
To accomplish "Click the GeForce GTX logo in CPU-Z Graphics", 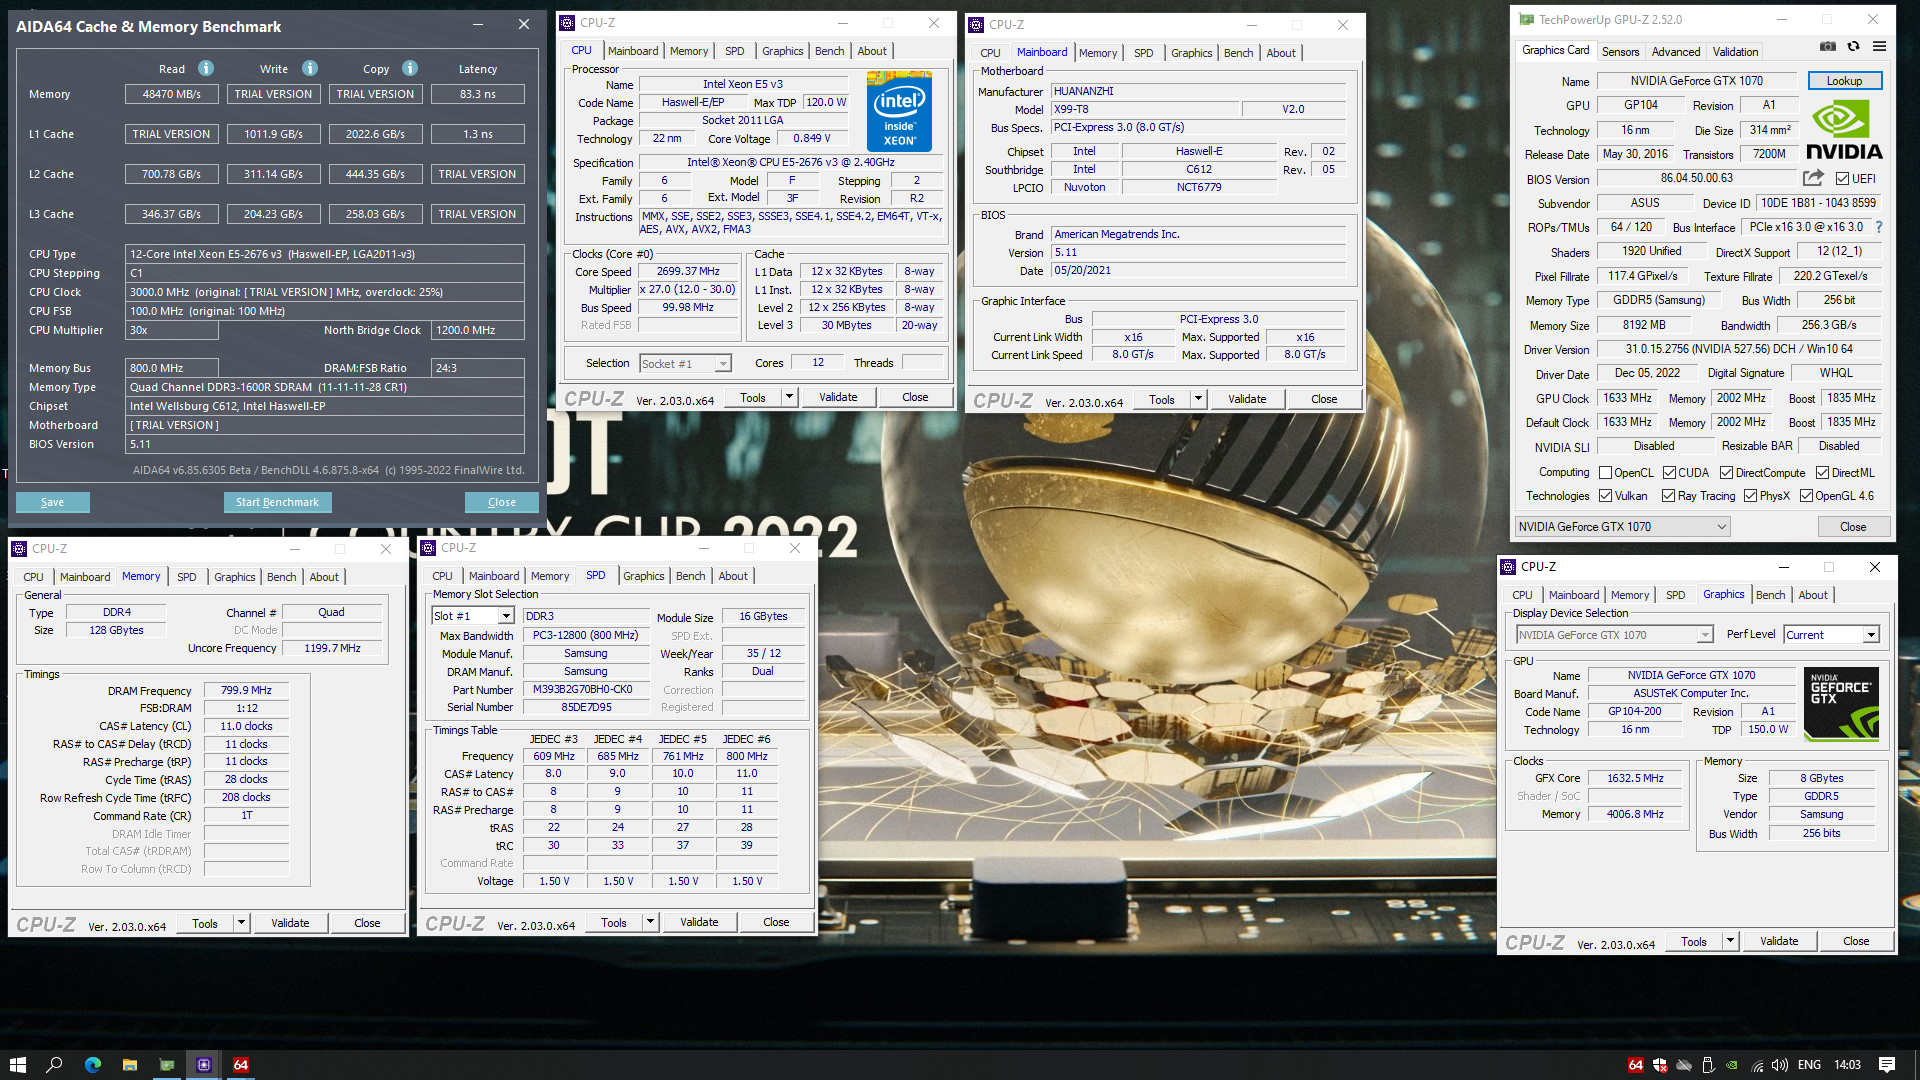I will click(x=1841, y=704).
